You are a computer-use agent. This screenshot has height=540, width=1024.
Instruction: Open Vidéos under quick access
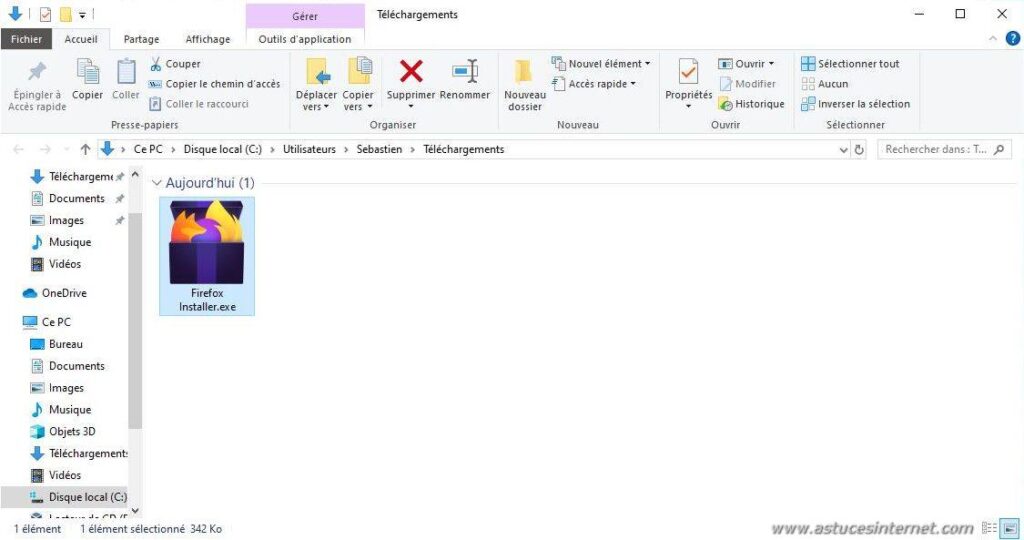(x=57, y=264)
